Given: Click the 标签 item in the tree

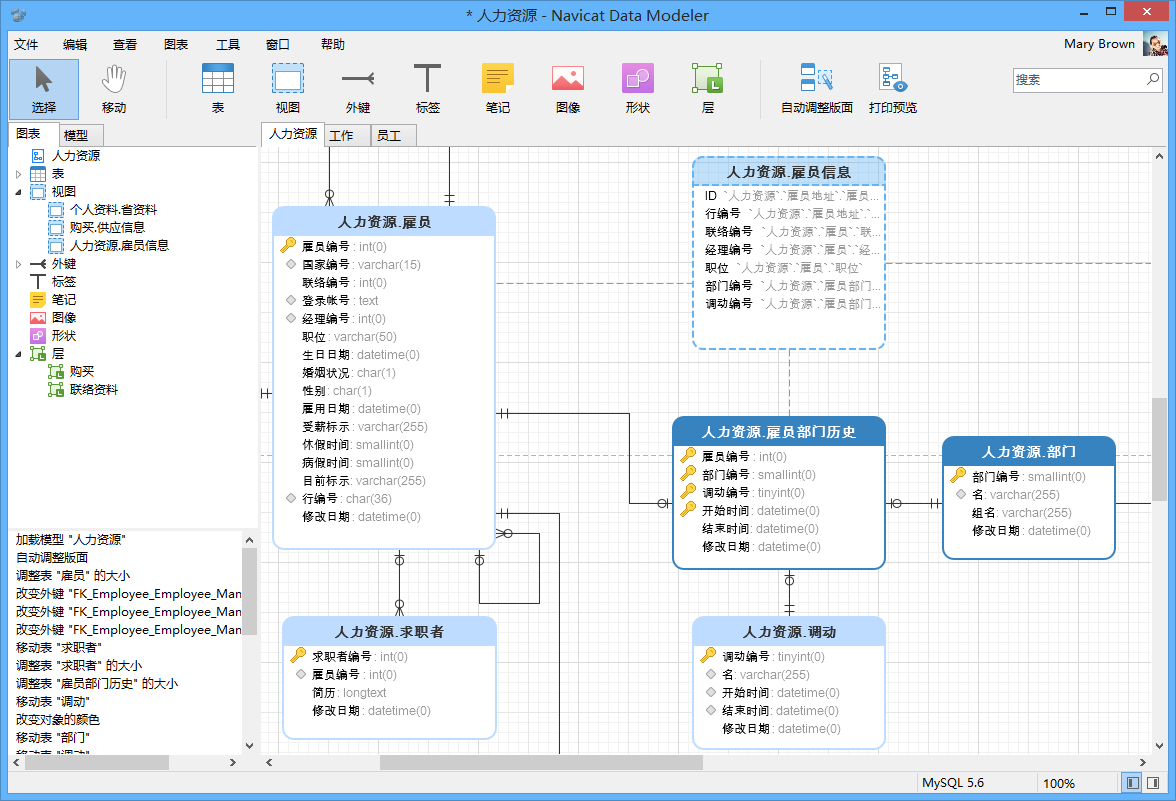Looking at the screenshot, I should (64, 281).
